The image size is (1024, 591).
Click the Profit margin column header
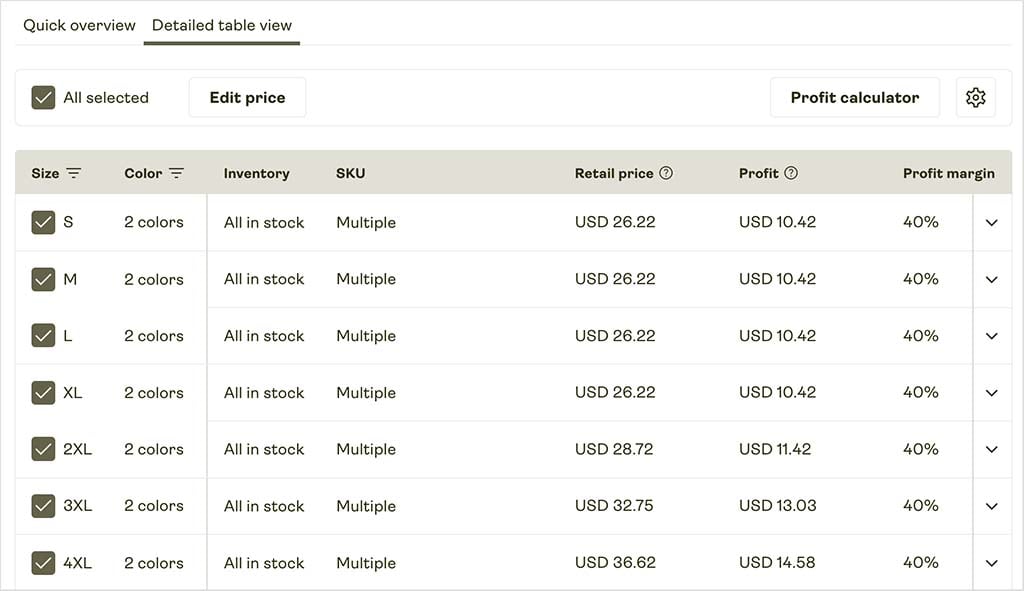coord(948,173)
